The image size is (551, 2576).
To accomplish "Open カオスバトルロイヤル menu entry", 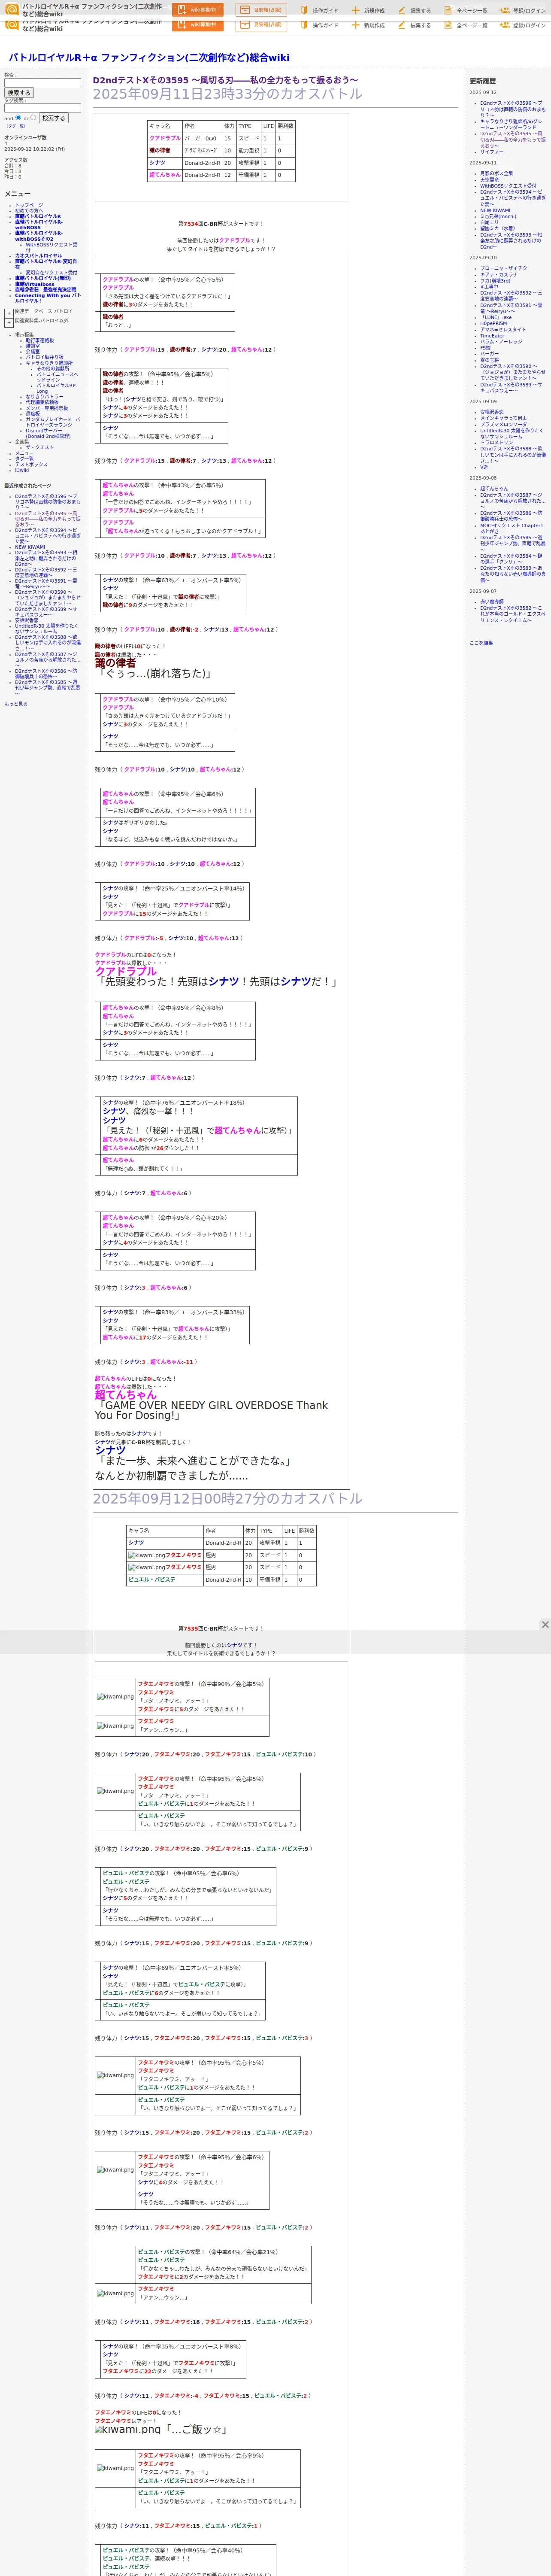I will (38, 256).
